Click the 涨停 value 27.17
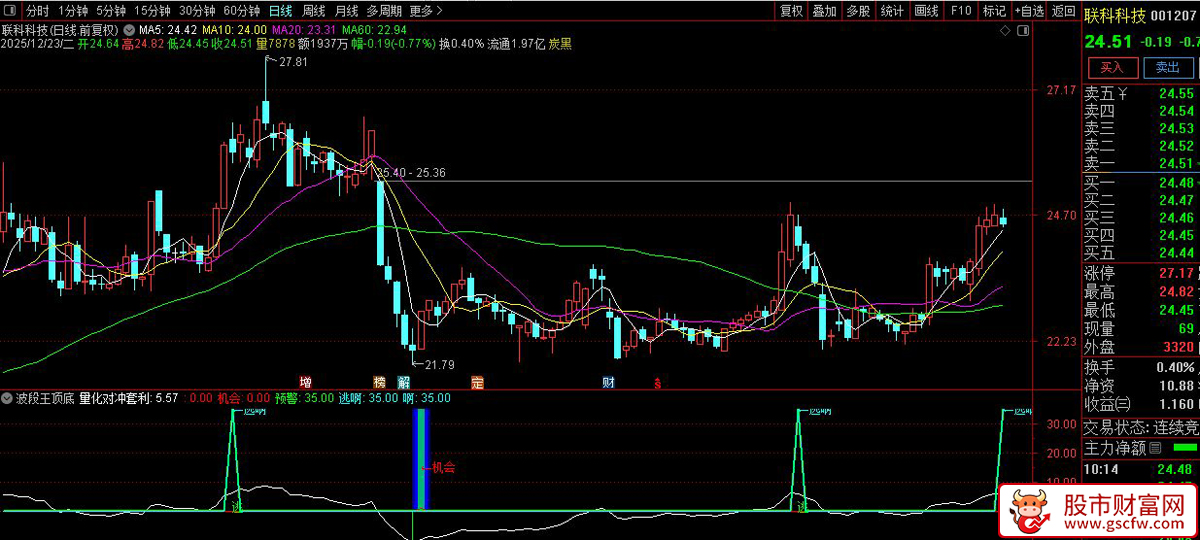1200x540 pixels. [x=1176, y=273]
